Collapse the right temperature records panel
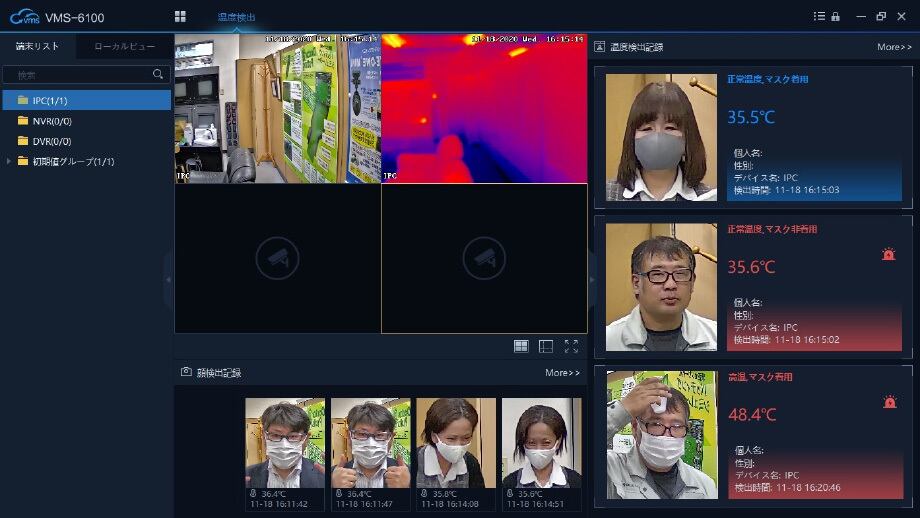The width and height of the screenshot is (920, 518). coord(591,279)
